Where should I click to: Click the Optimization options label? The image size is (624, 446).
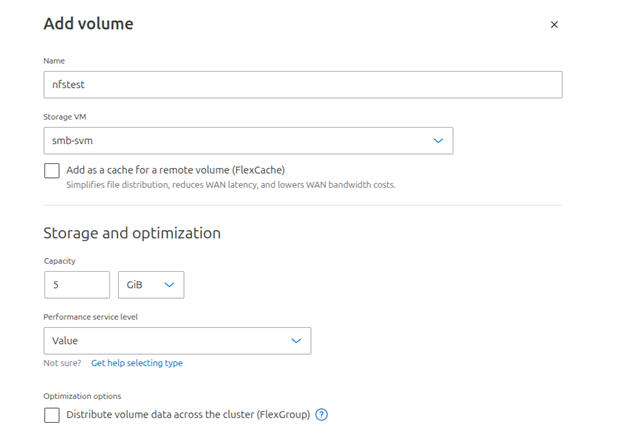point(82,396)
